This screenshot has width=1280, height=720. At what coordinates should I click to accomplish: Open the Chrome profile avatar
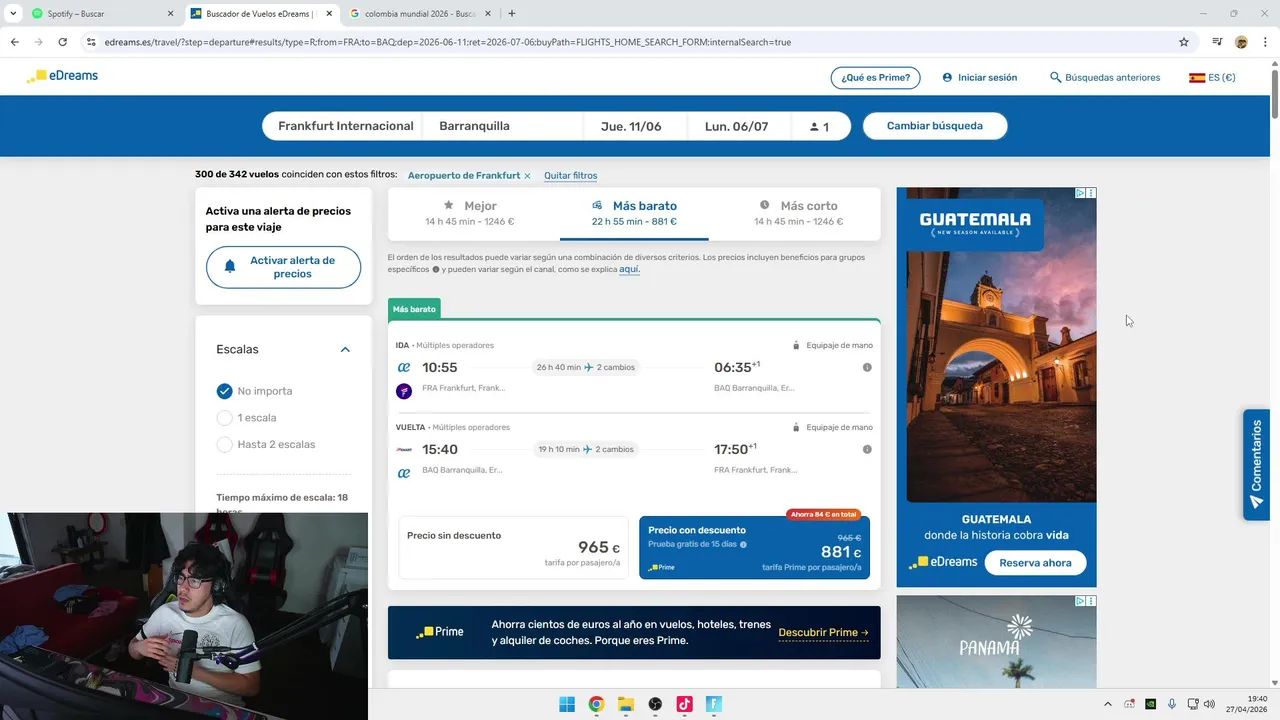click(1241, 42)
